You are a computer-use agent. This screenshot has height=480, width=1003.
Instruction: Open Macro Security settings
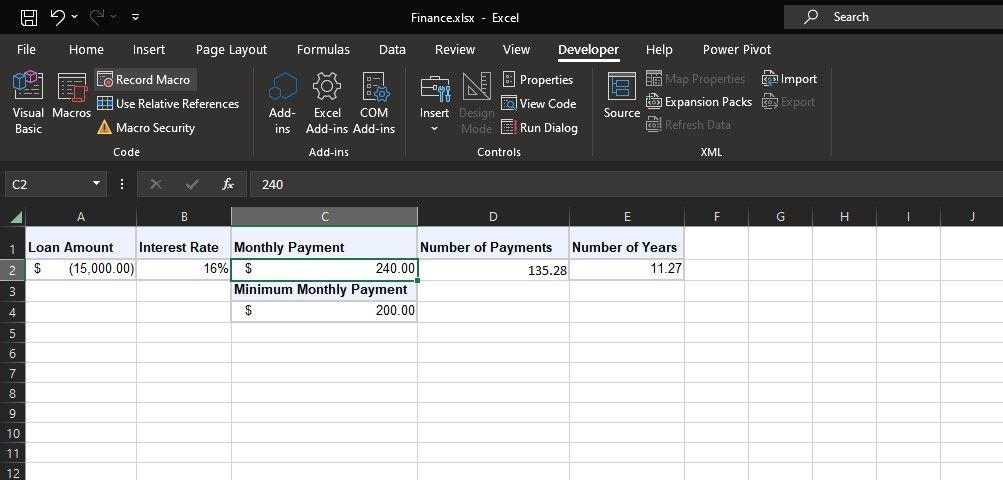(x=146, y=127)
